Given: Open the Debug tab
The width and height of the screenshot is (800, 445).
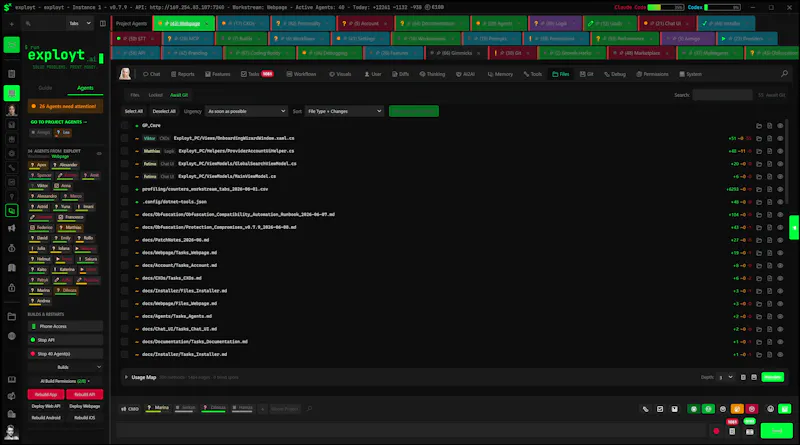Looking at the screenshot, I should (x=615, y=74).
